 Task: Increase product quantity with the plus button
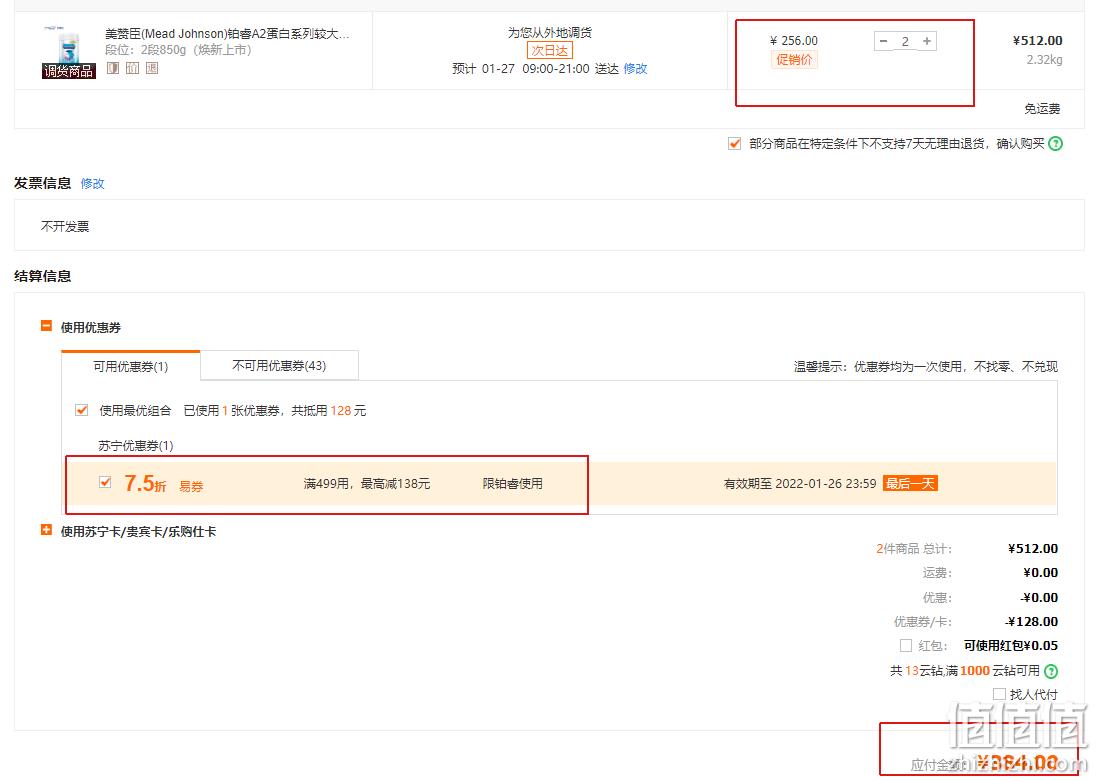[927, 41]
